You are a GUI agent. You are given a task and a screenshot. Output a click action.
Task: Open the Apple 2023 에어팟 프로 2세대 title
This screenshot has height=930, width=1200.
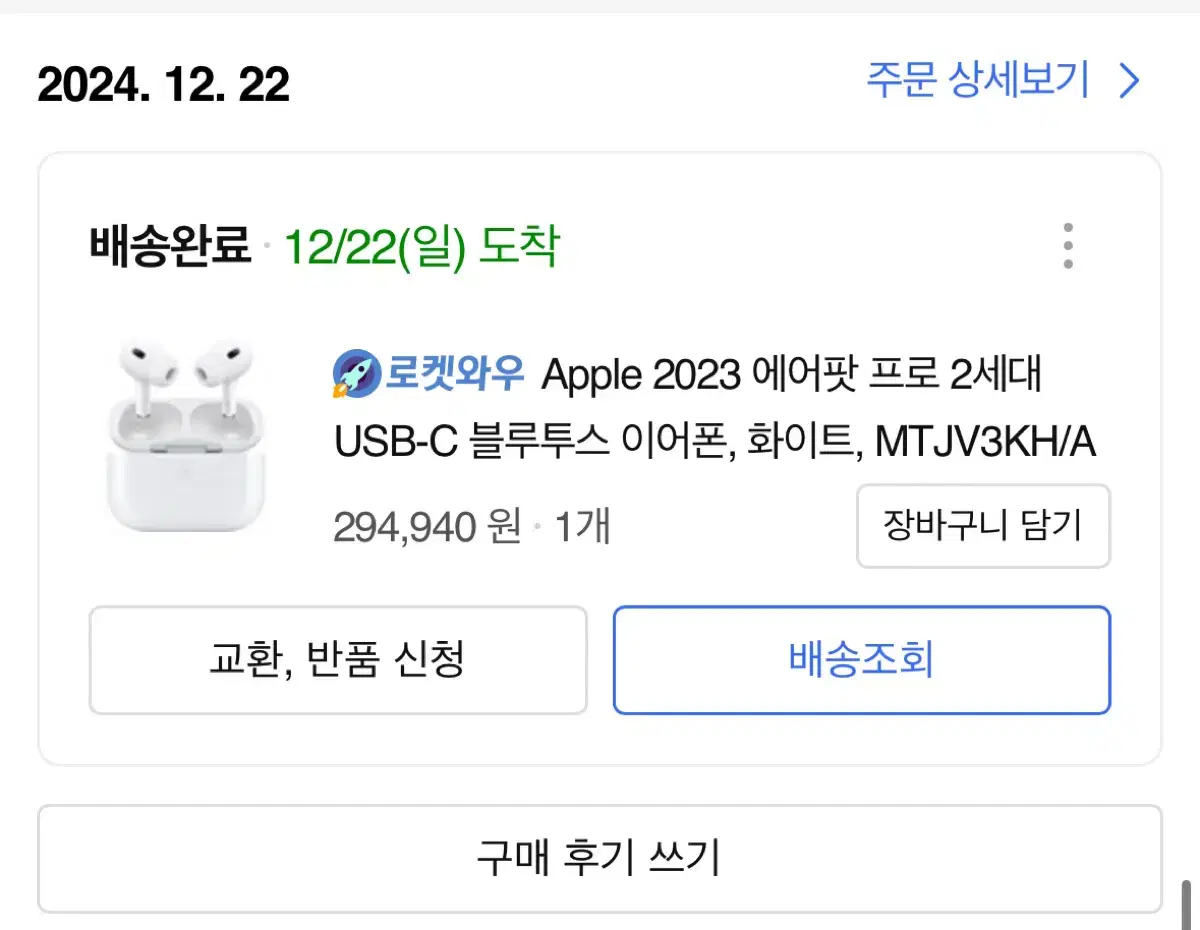(792, 375)
